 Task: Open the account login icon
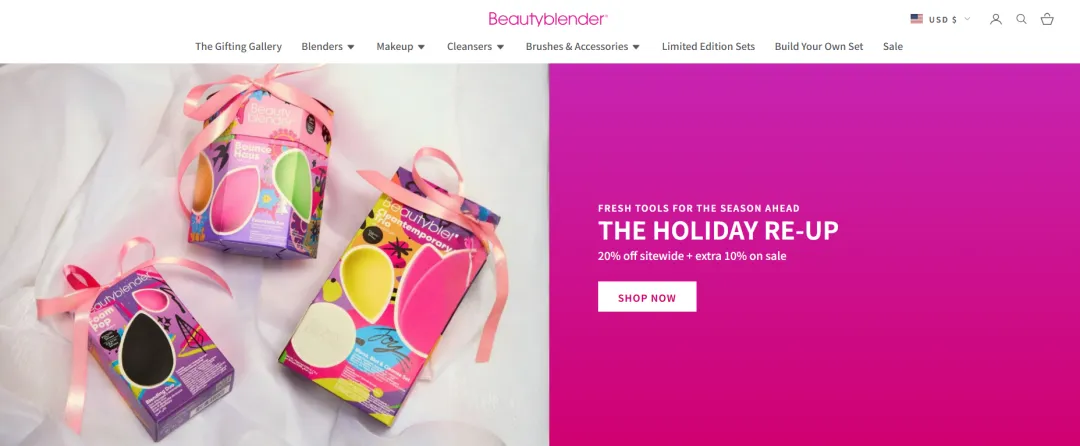(x=995, y=19)
